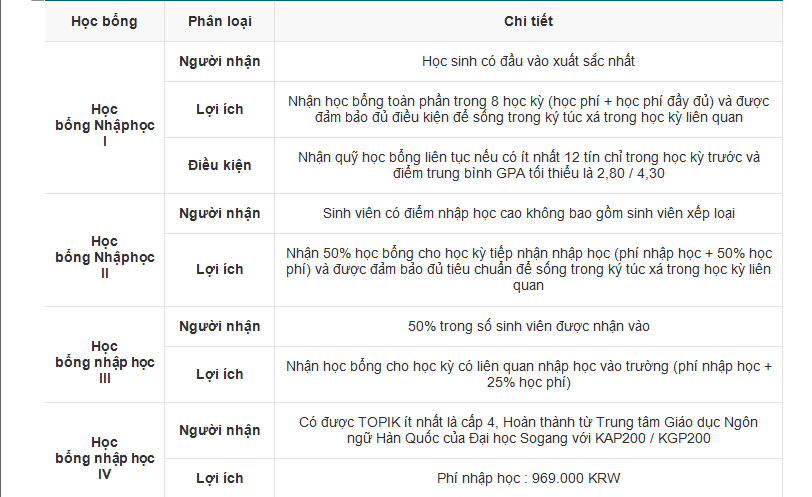Click the "Điều kiện" category cell
812x497 pixels.
coord(219,165)
